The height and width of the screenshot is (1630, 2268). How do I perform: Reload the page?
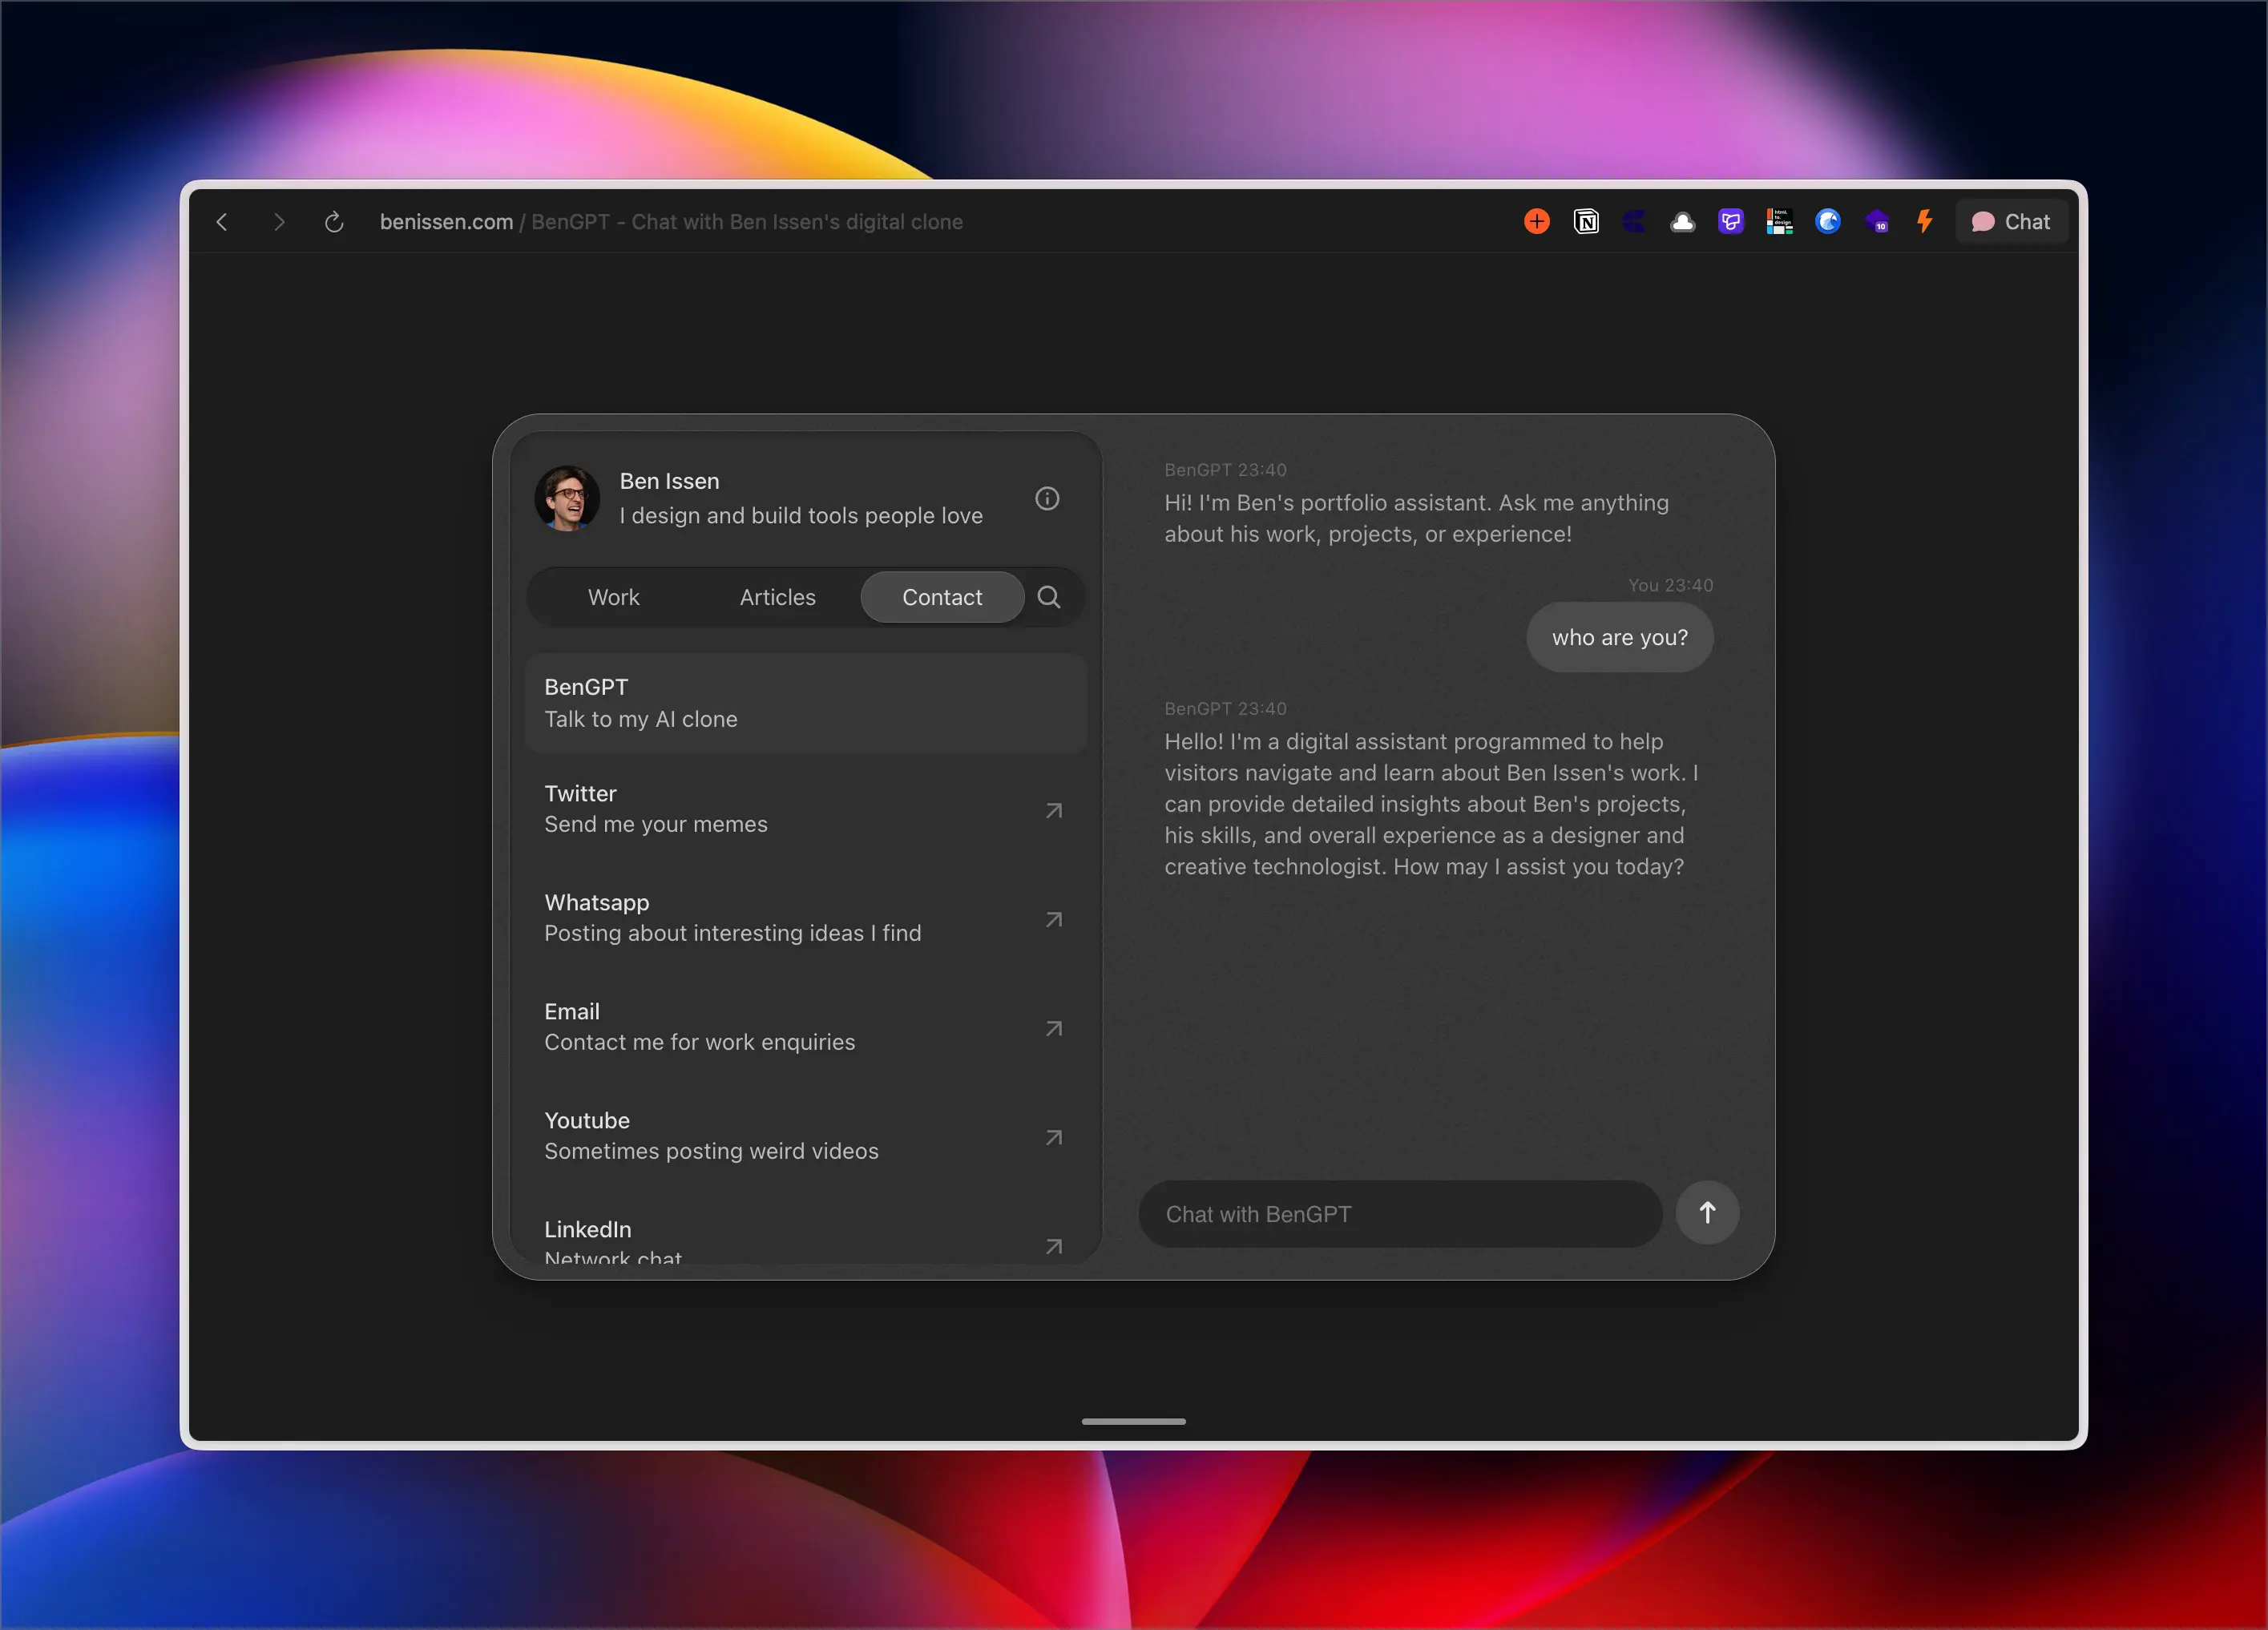coord(334,222)
